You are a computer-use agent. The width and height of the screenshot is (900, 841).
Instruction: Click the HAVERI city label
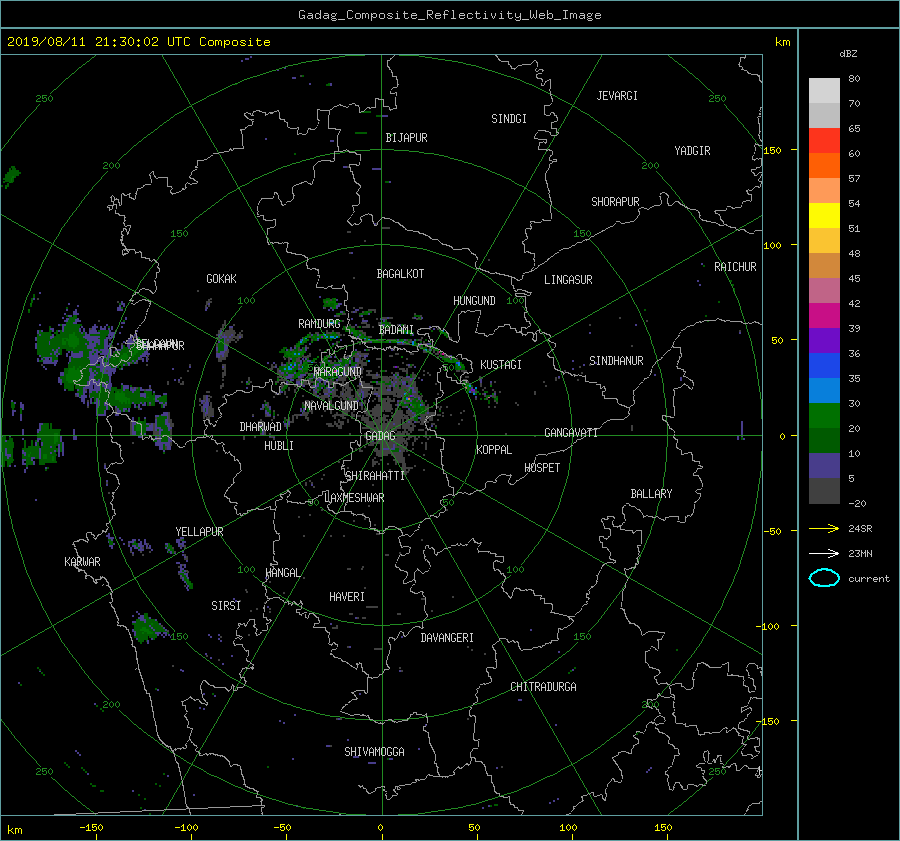[347, 597]
